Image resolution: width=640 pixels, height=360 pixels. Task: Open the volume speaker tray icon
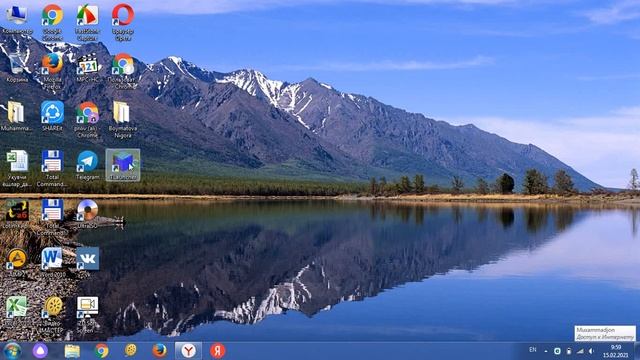(591, 351)
